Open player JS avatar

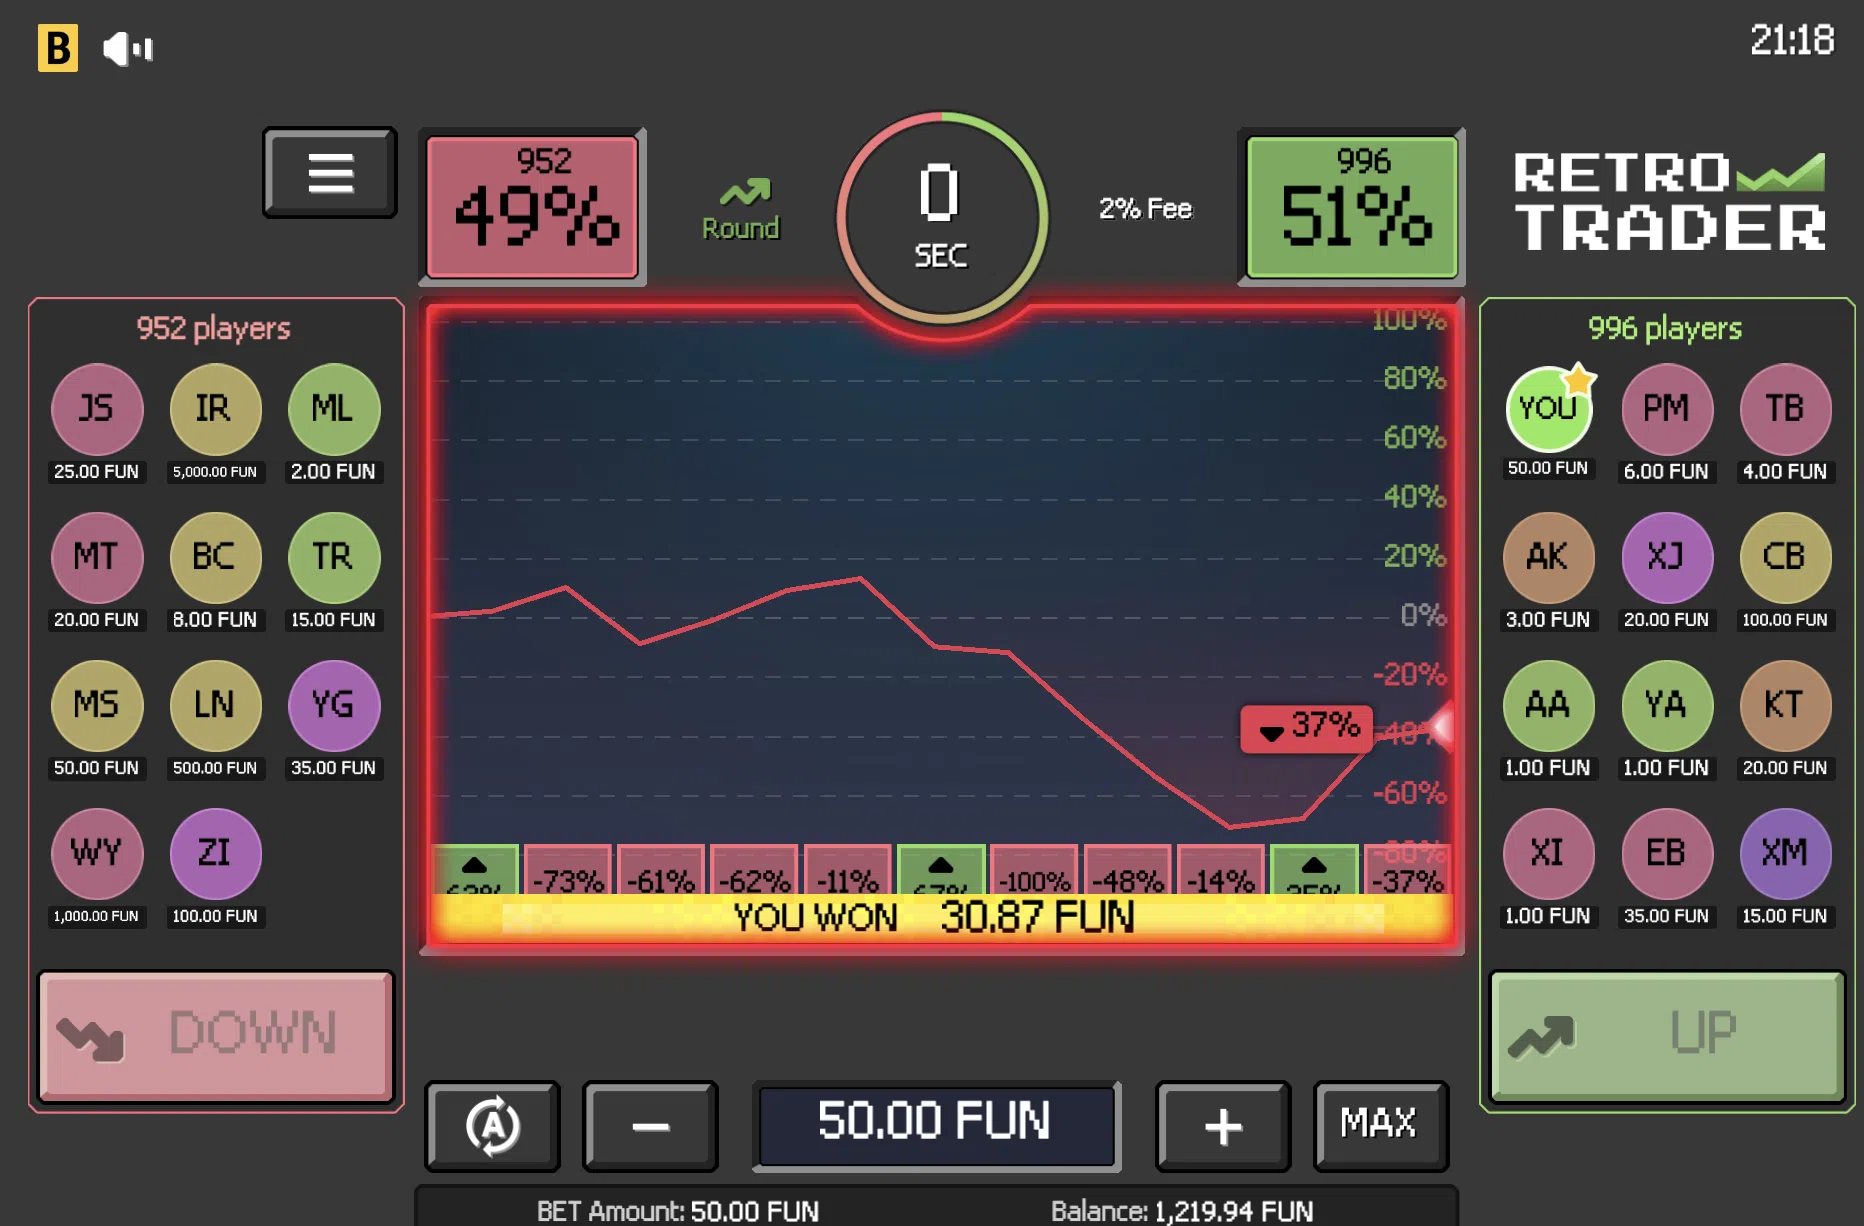(x=96, y=409)
